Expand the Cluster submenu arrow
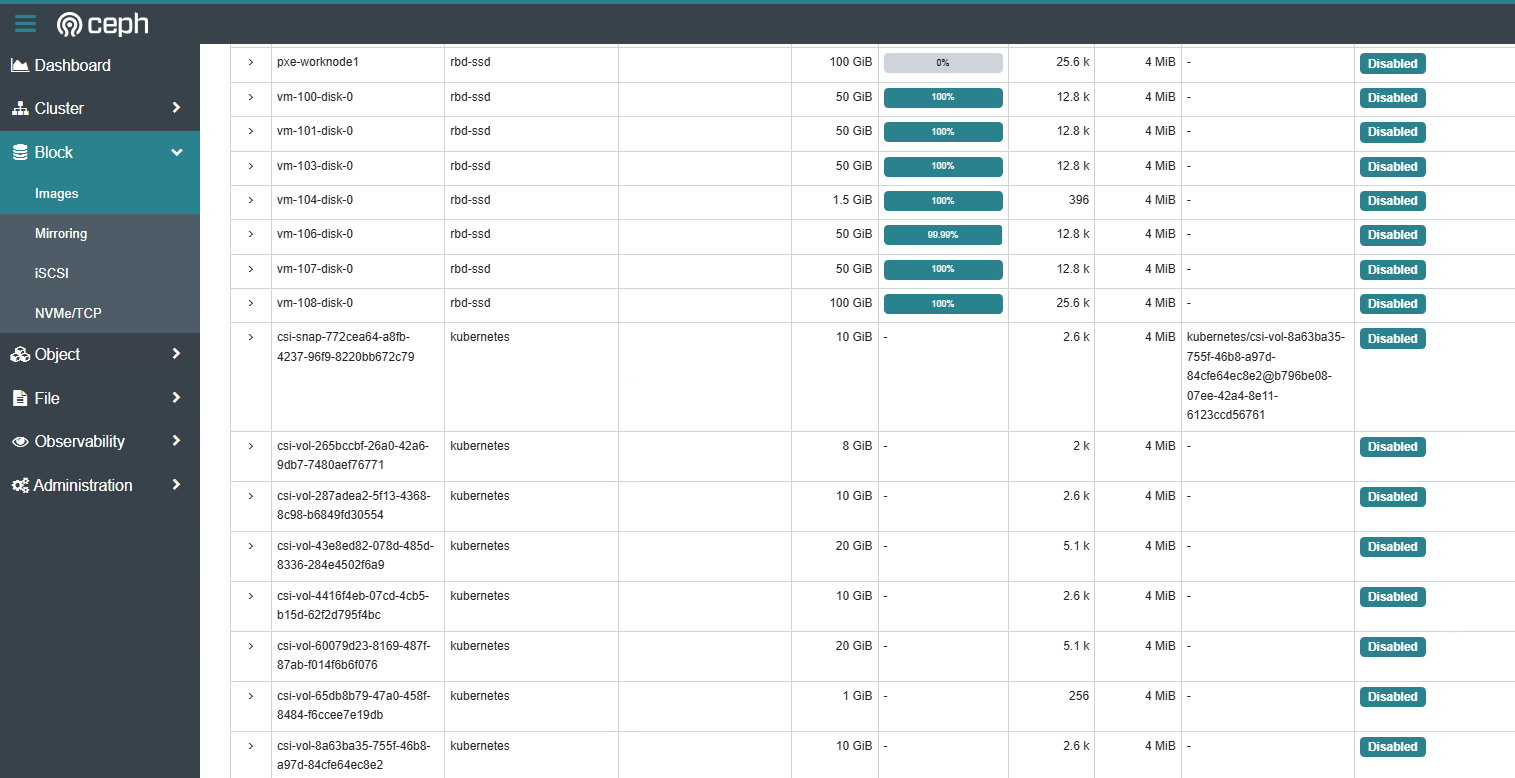The height and width of the screenshot is (778, 1515). point(176,108)
